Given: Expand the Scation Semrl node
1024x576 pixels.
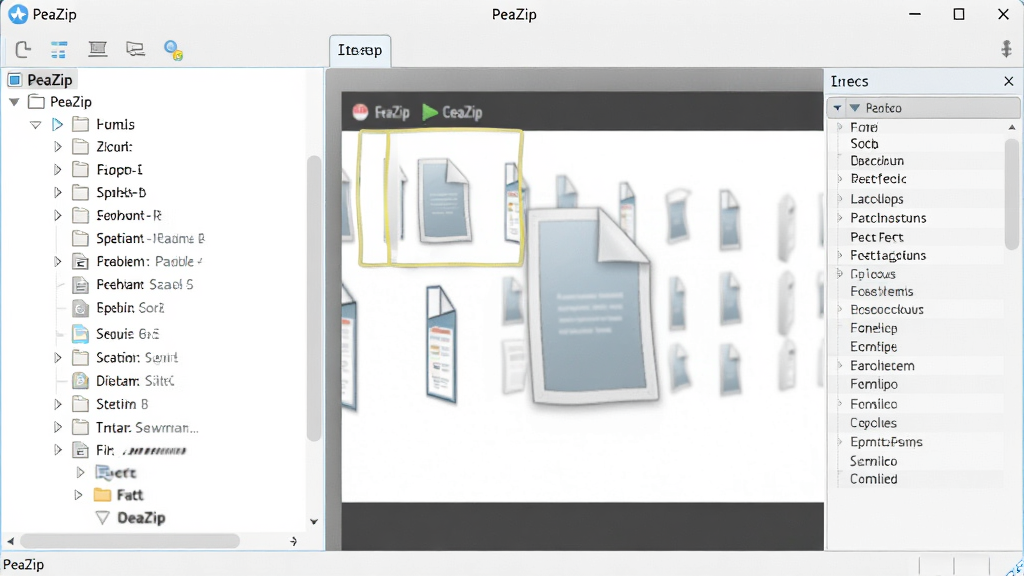Looking at the screenshot, I should (57, 358).
